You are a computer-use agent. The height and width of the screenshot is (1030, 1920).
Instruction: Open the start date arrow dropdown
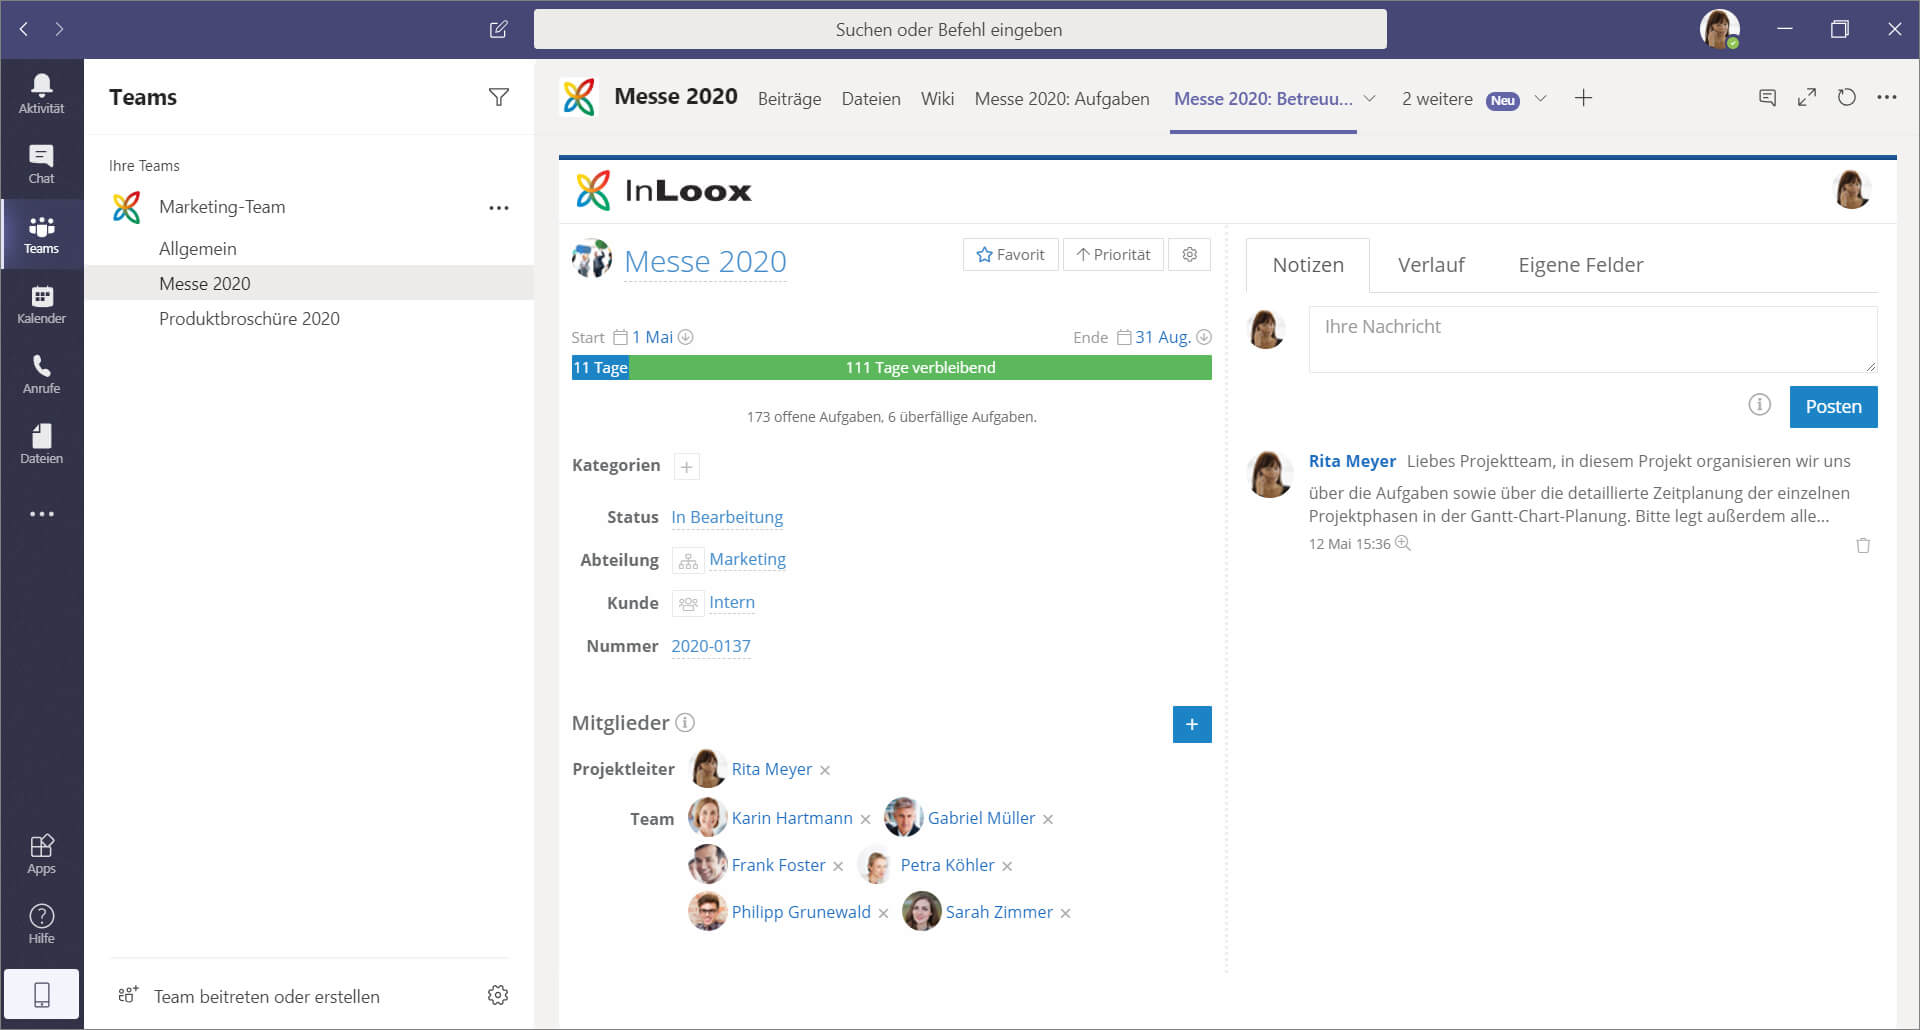pos(686,337)
